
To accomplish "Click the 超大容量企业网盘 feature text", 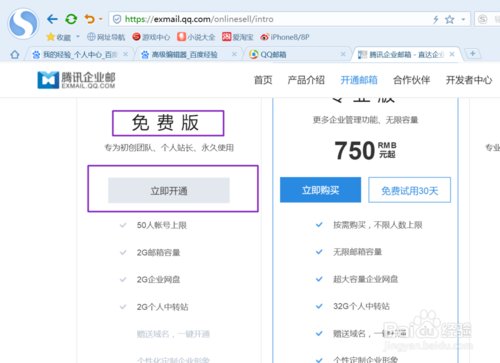I will (x=366, y=279).
